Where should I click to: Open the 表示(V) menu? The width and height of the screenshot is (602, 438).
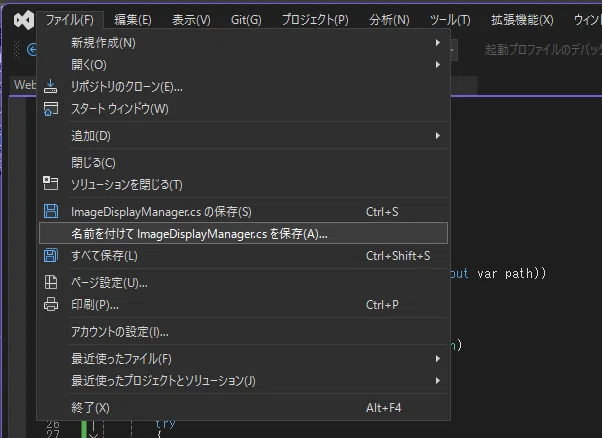(x=191, y=20)
